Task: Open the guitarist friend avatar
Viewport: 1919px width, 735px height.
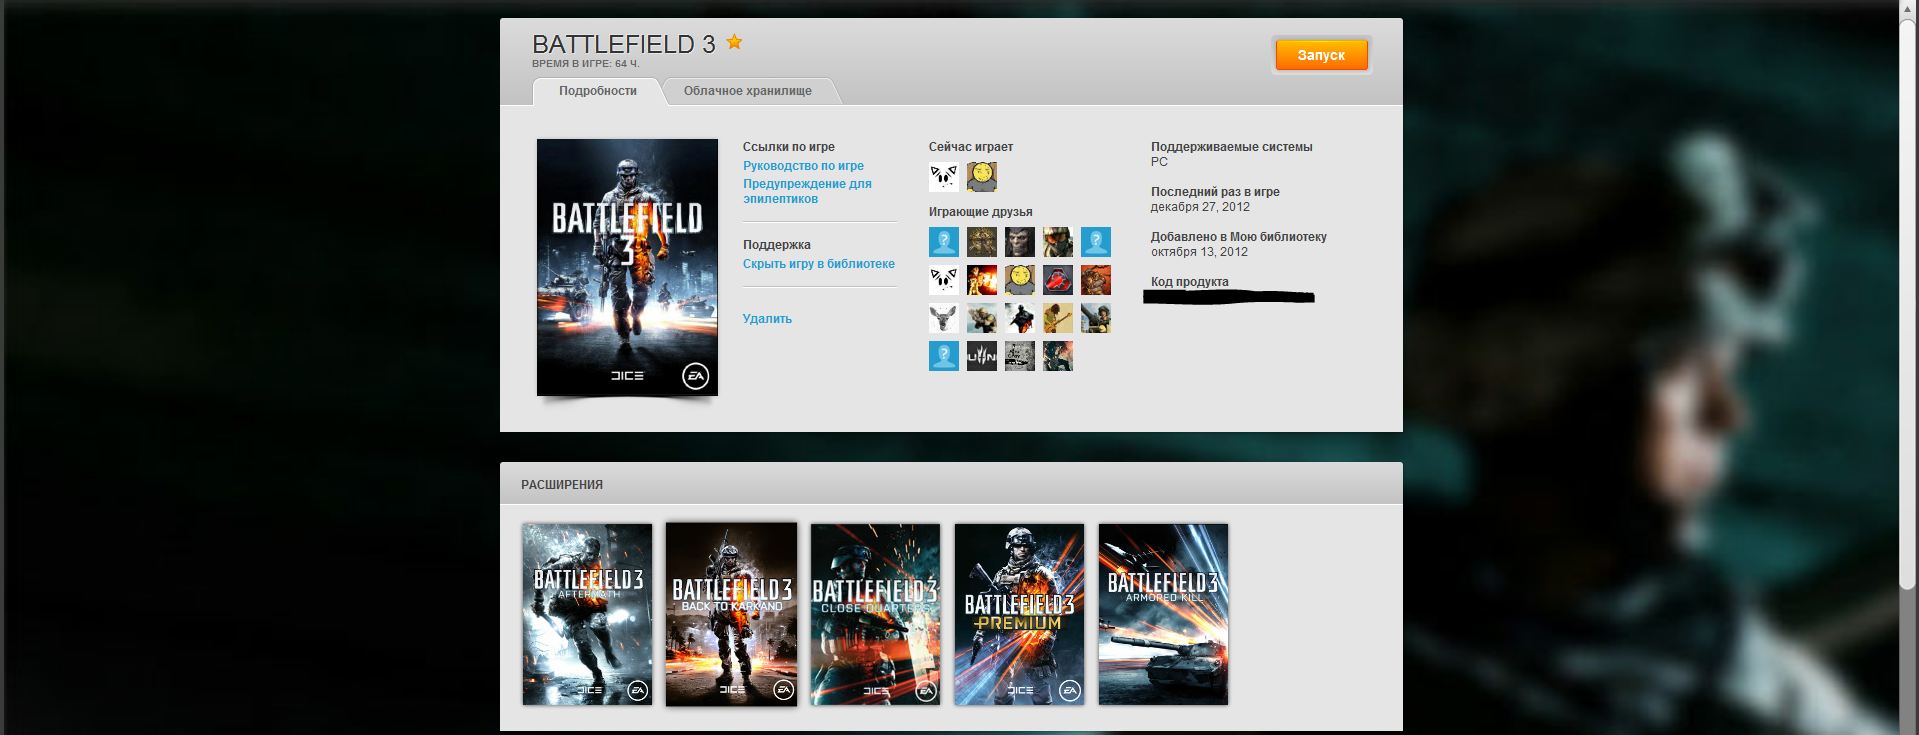Action: pos(1058,318)
